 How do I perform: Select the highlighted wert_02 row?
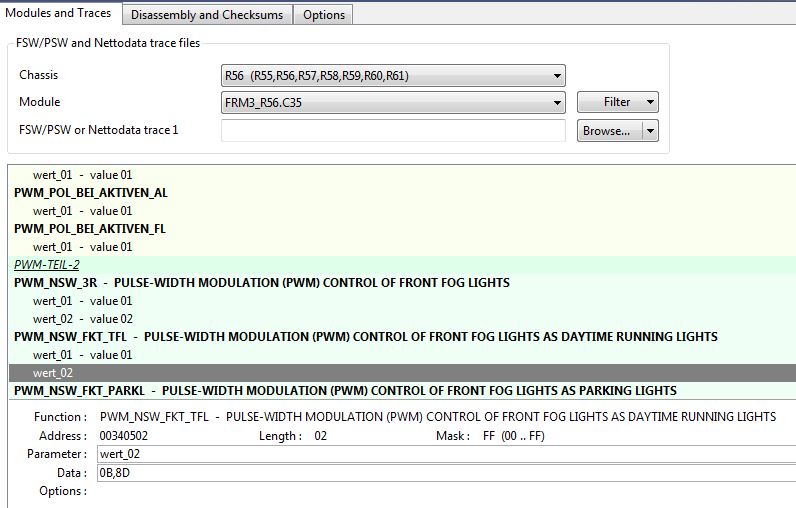click(x=400, y=372)
